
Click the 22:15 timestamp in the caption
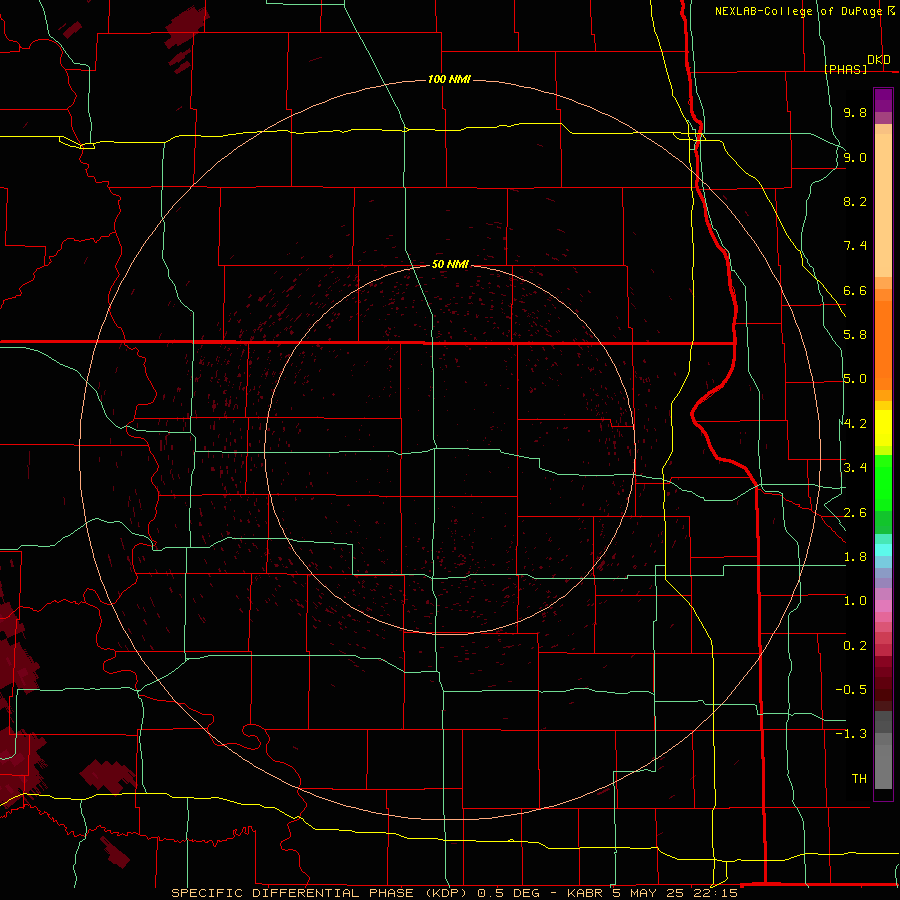717,893
